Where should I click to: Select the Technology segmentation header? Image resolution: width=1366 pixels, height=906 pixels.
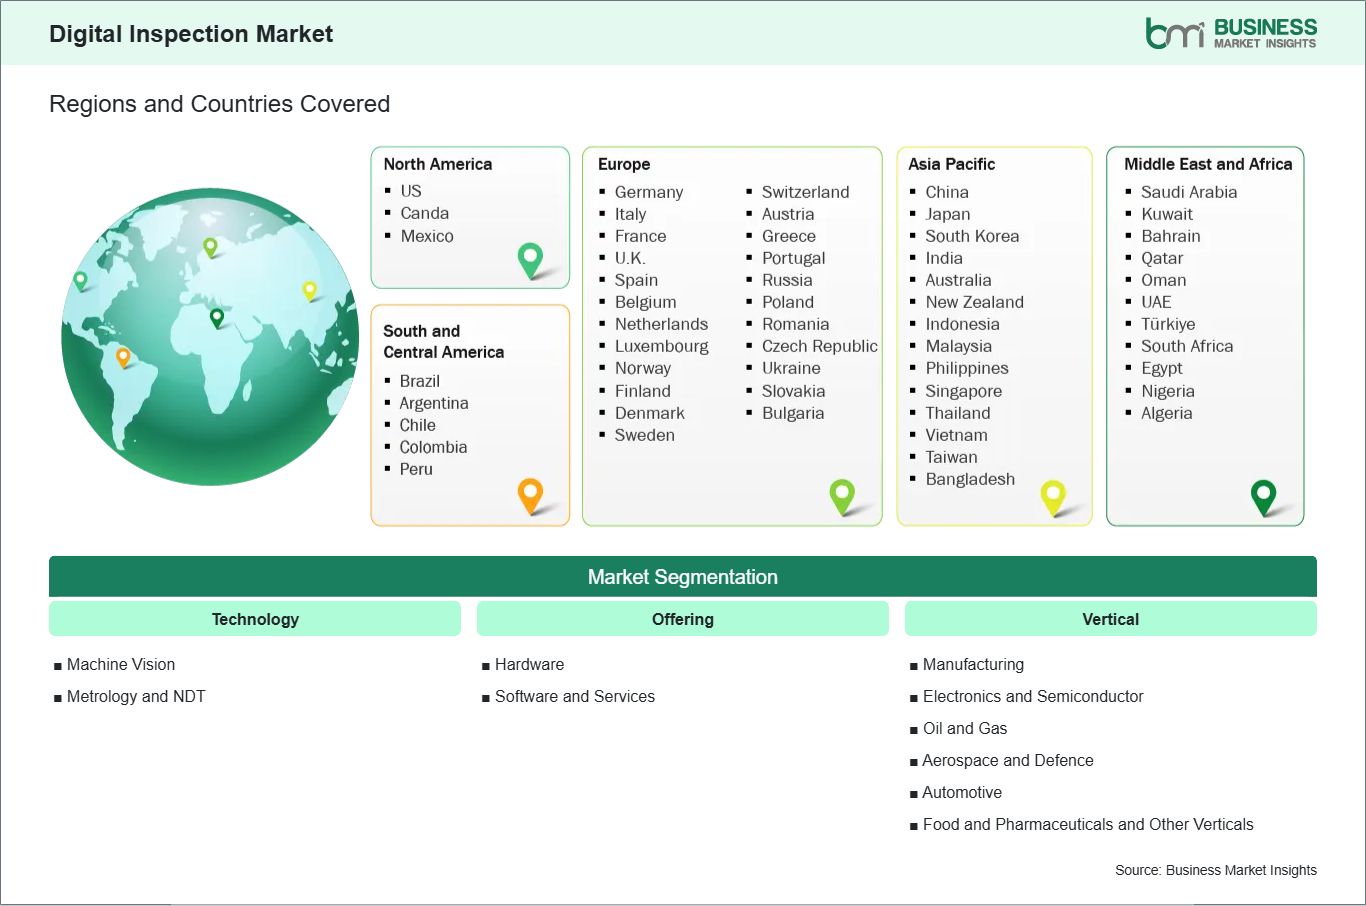pos(255,619)
